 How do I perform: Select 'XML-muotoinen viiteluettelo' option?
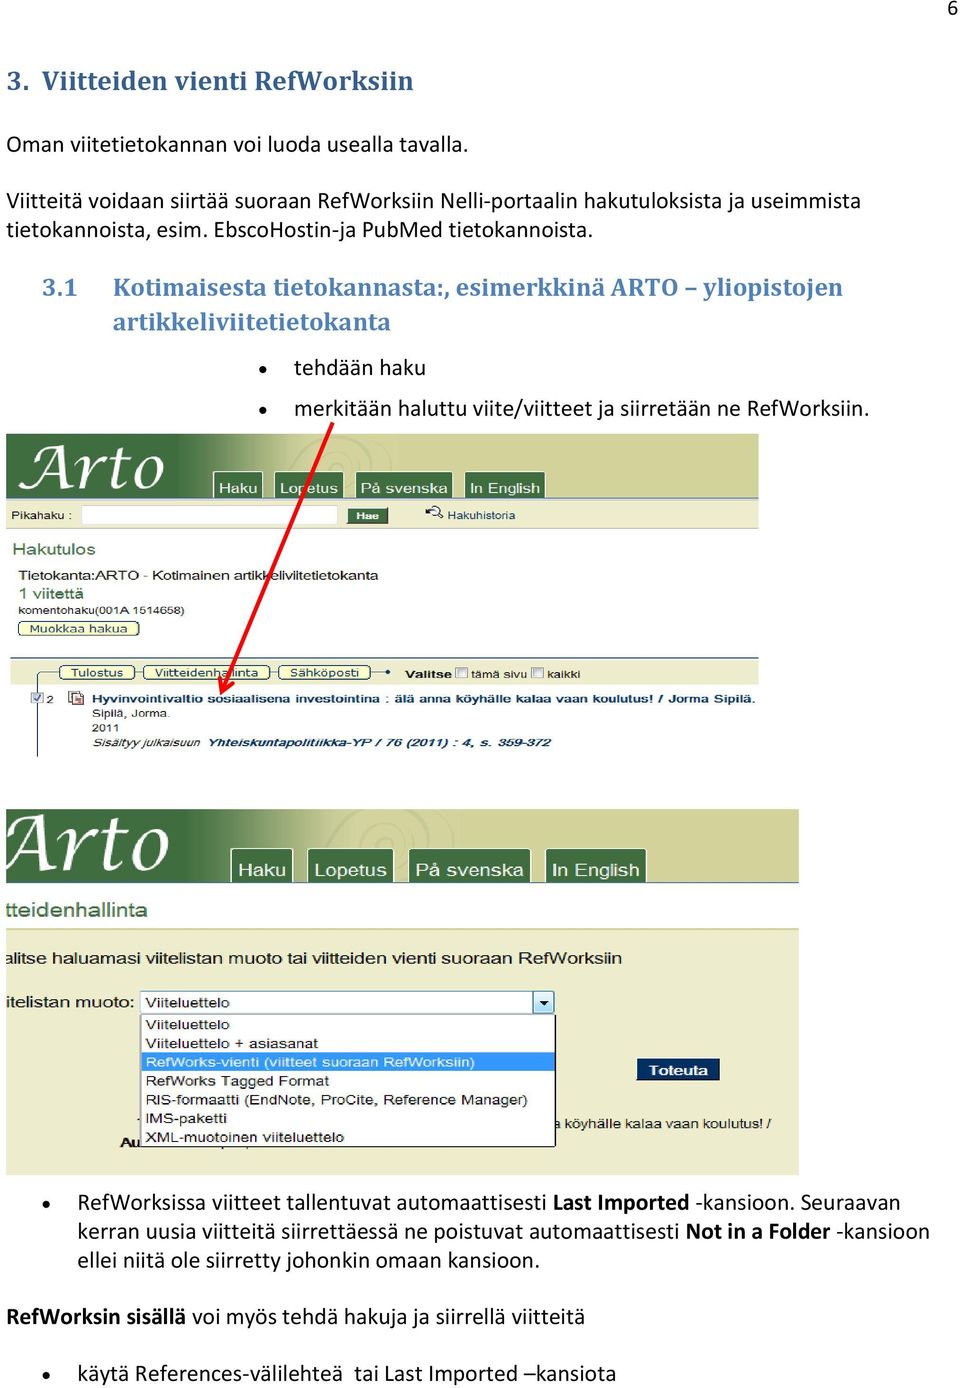[x=245, y=1137]
